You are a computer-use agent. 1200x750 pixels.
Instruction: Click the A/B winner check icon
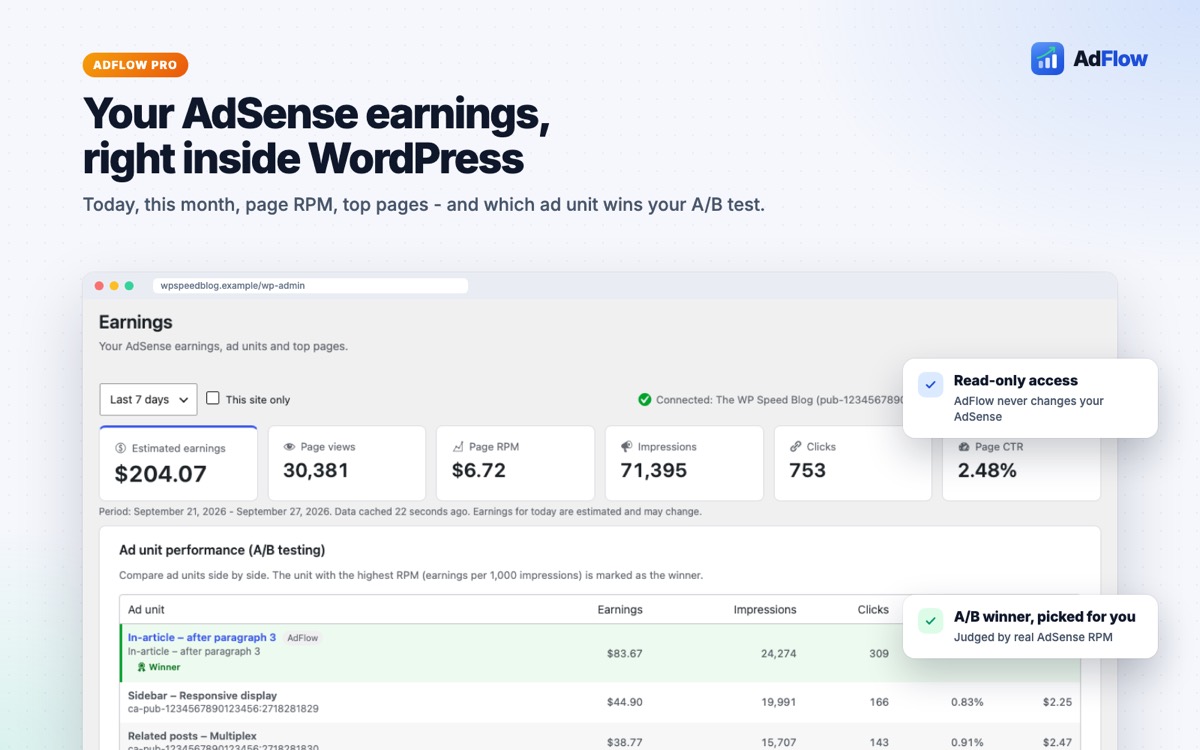point(931,621)
